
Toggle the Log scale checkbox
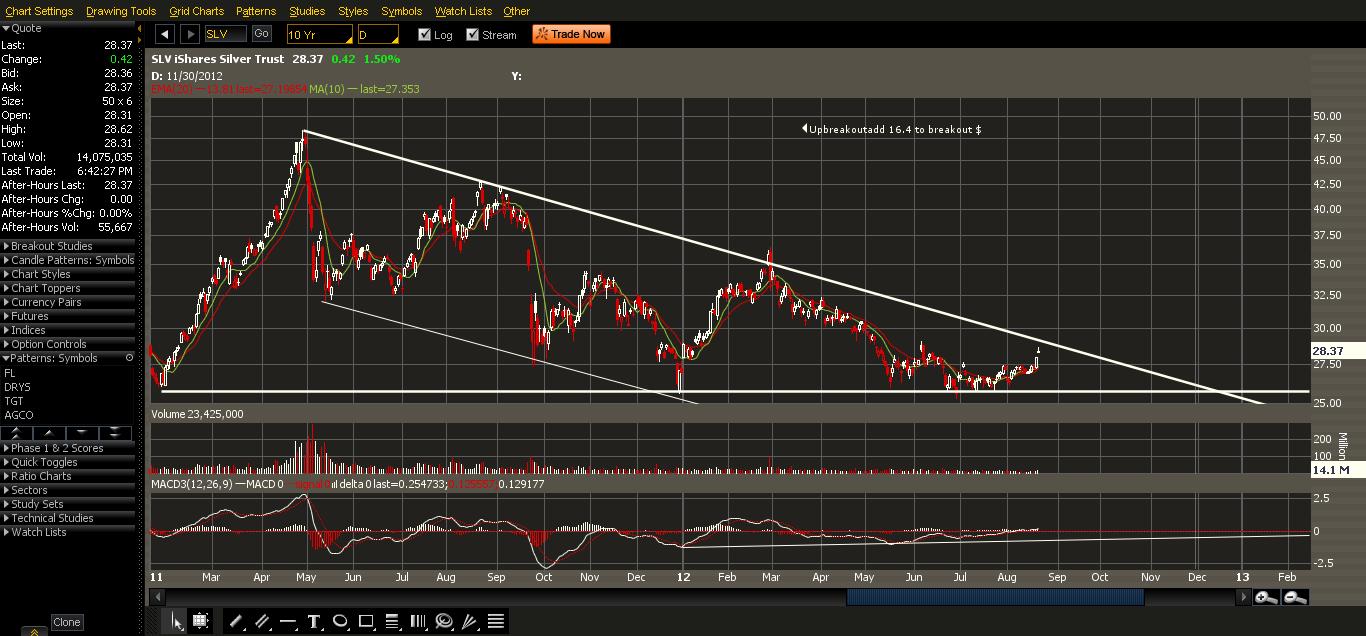pyautogui.click(x=424, y=35)
